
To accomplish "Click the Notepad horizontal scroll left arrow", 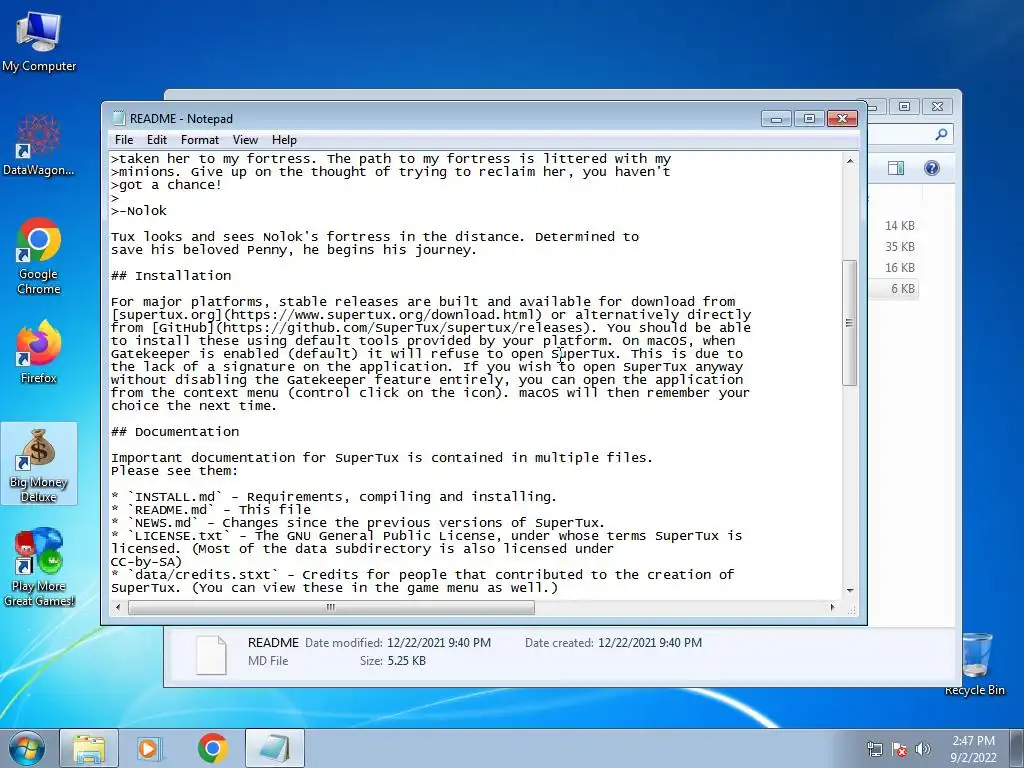I will pyautogui.click(x=118, y=607).
